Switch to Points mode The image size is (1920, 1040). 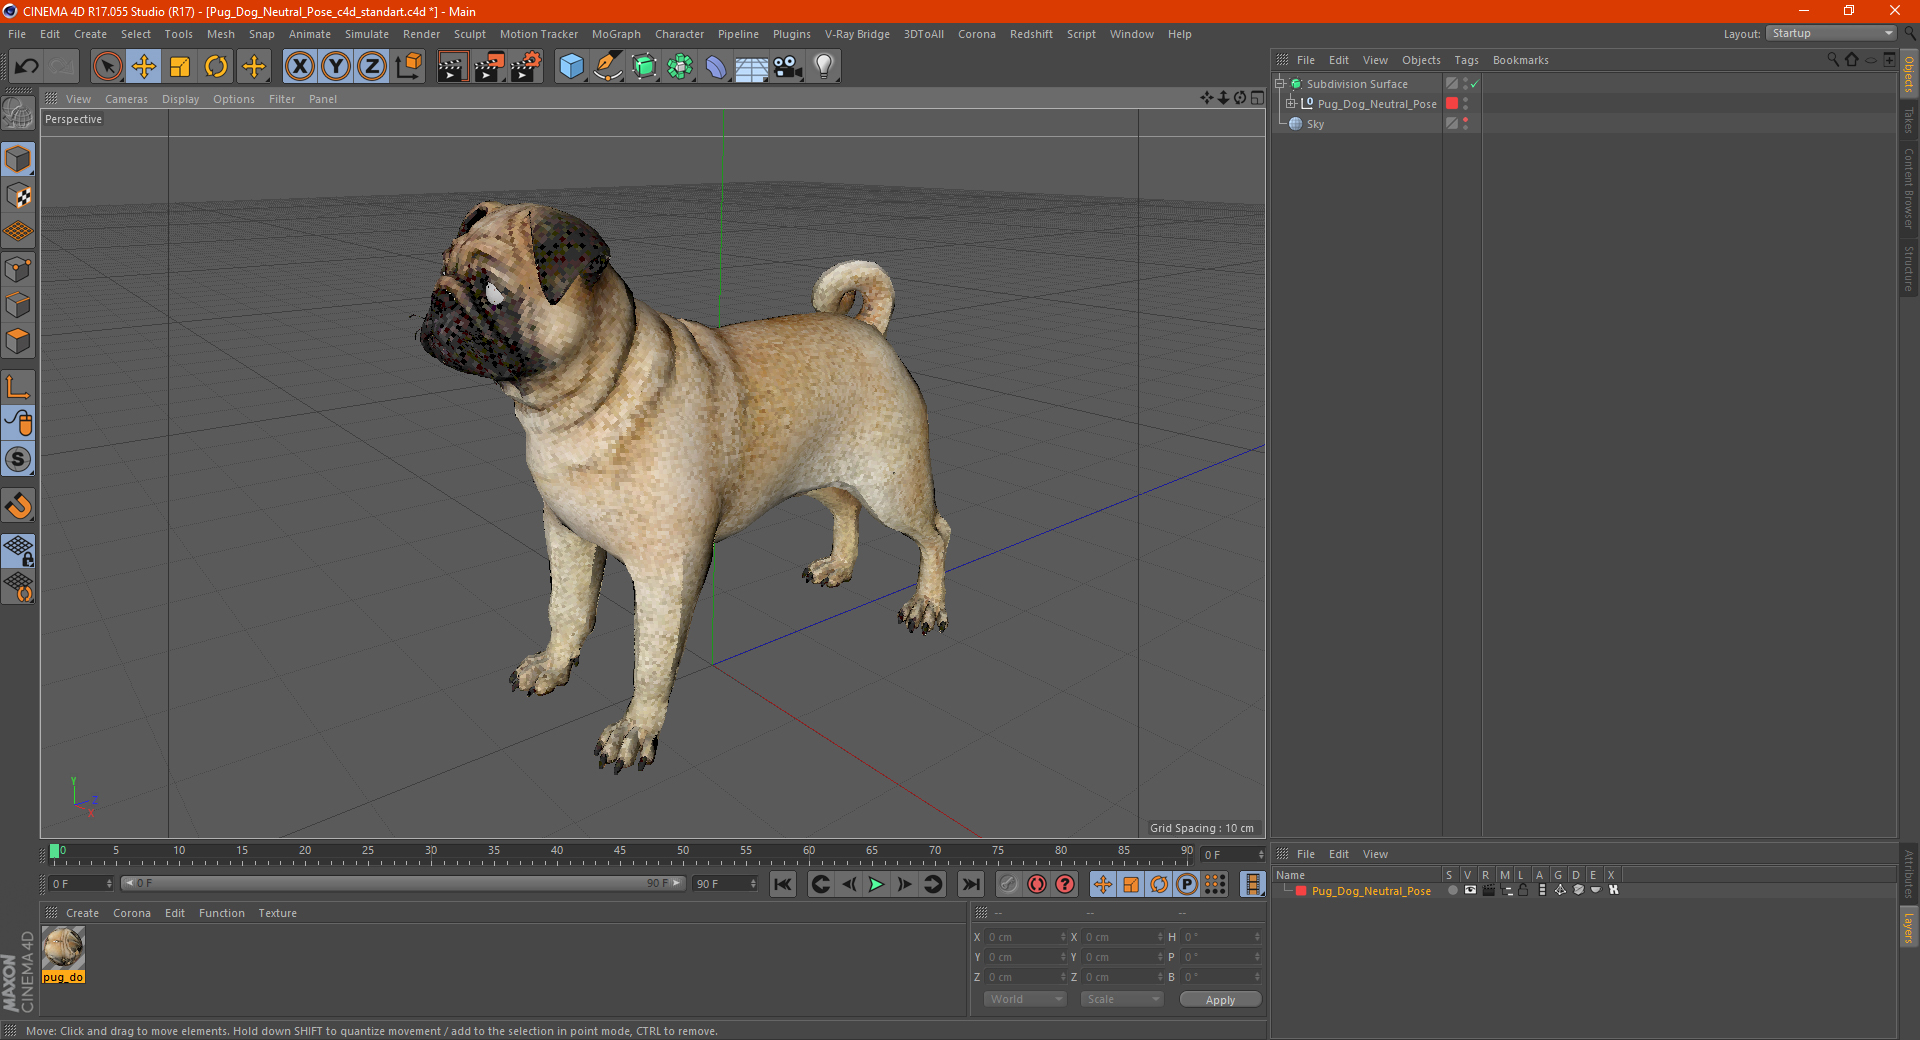[18, 269]
